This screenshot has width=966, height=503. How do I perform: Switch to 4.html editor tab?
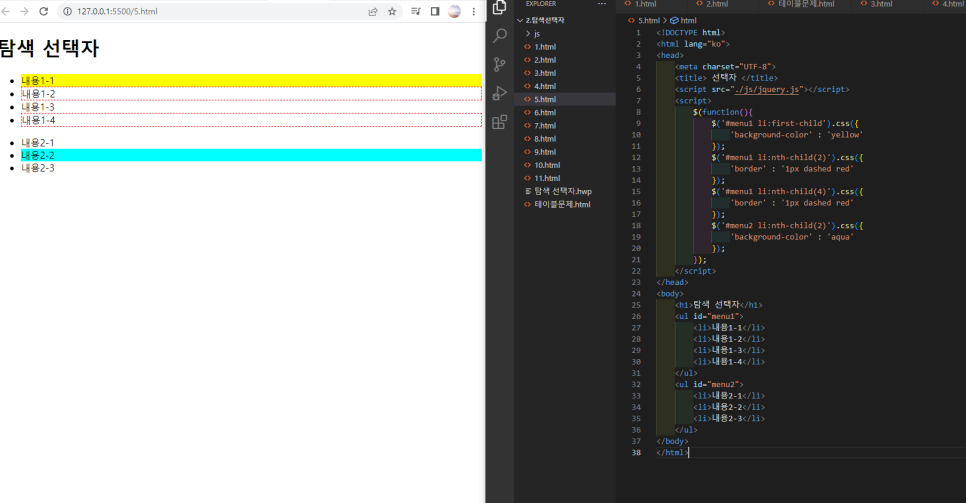click(x=952, y=4)
